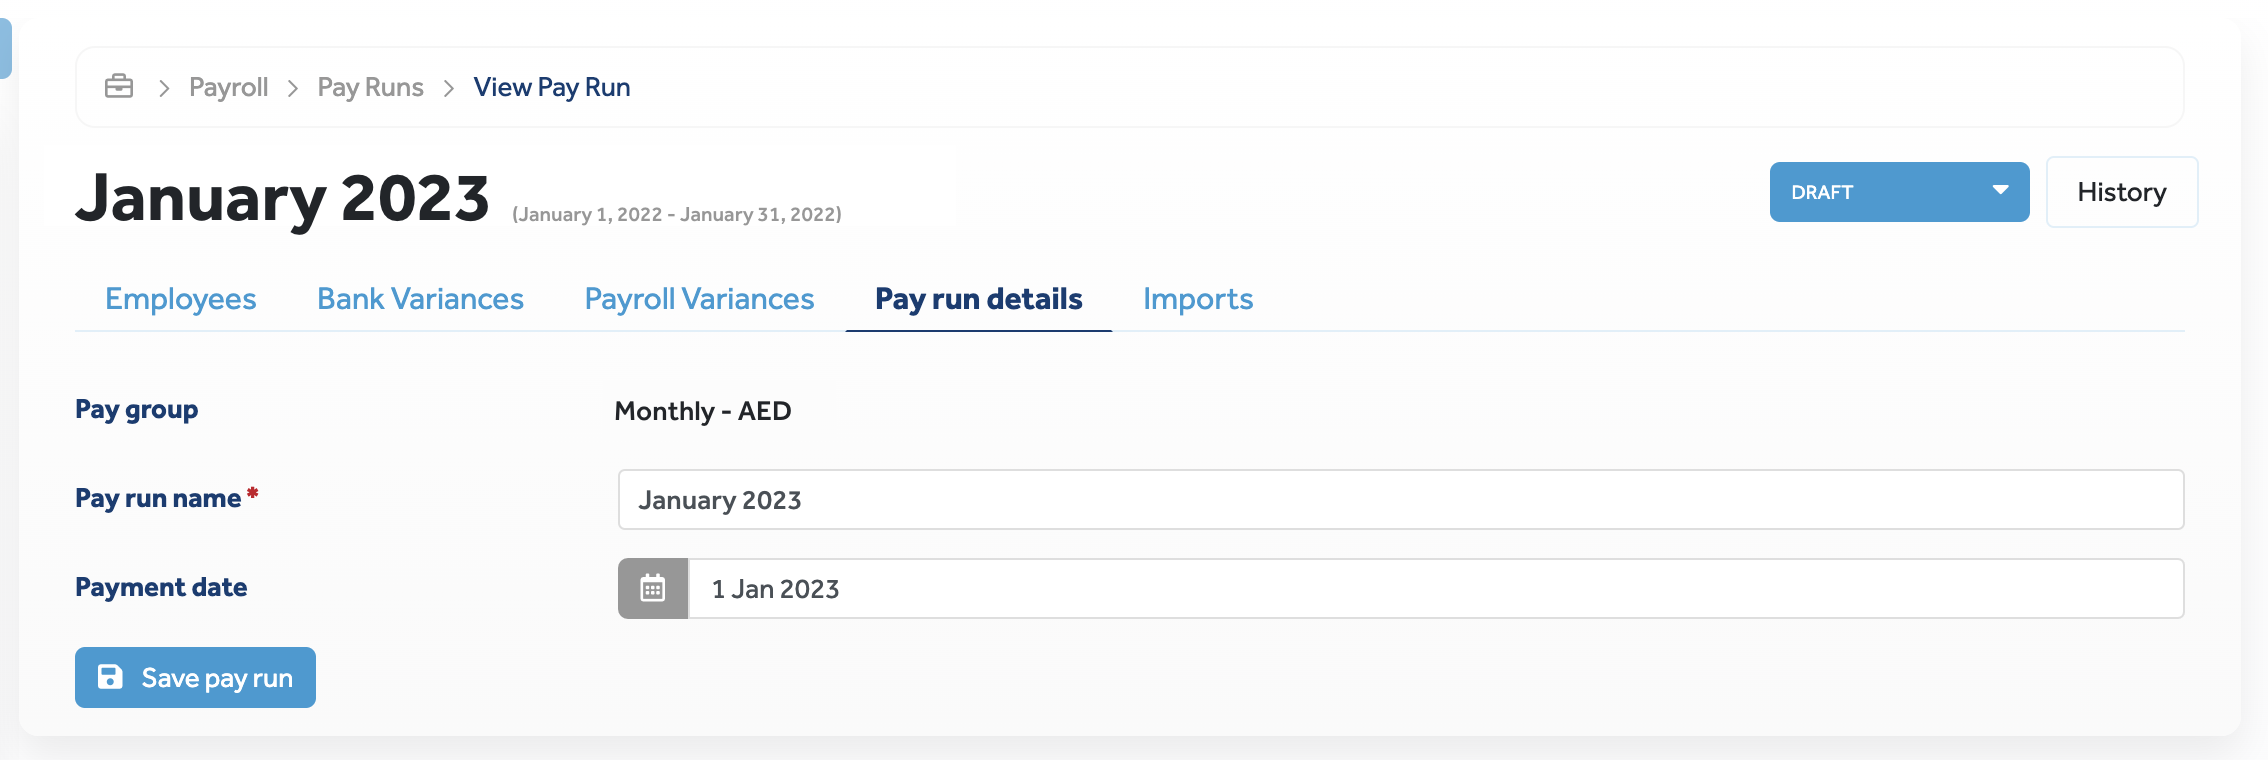Click the briefcase home icon in breadcrumb

click(x=119, y=87)
